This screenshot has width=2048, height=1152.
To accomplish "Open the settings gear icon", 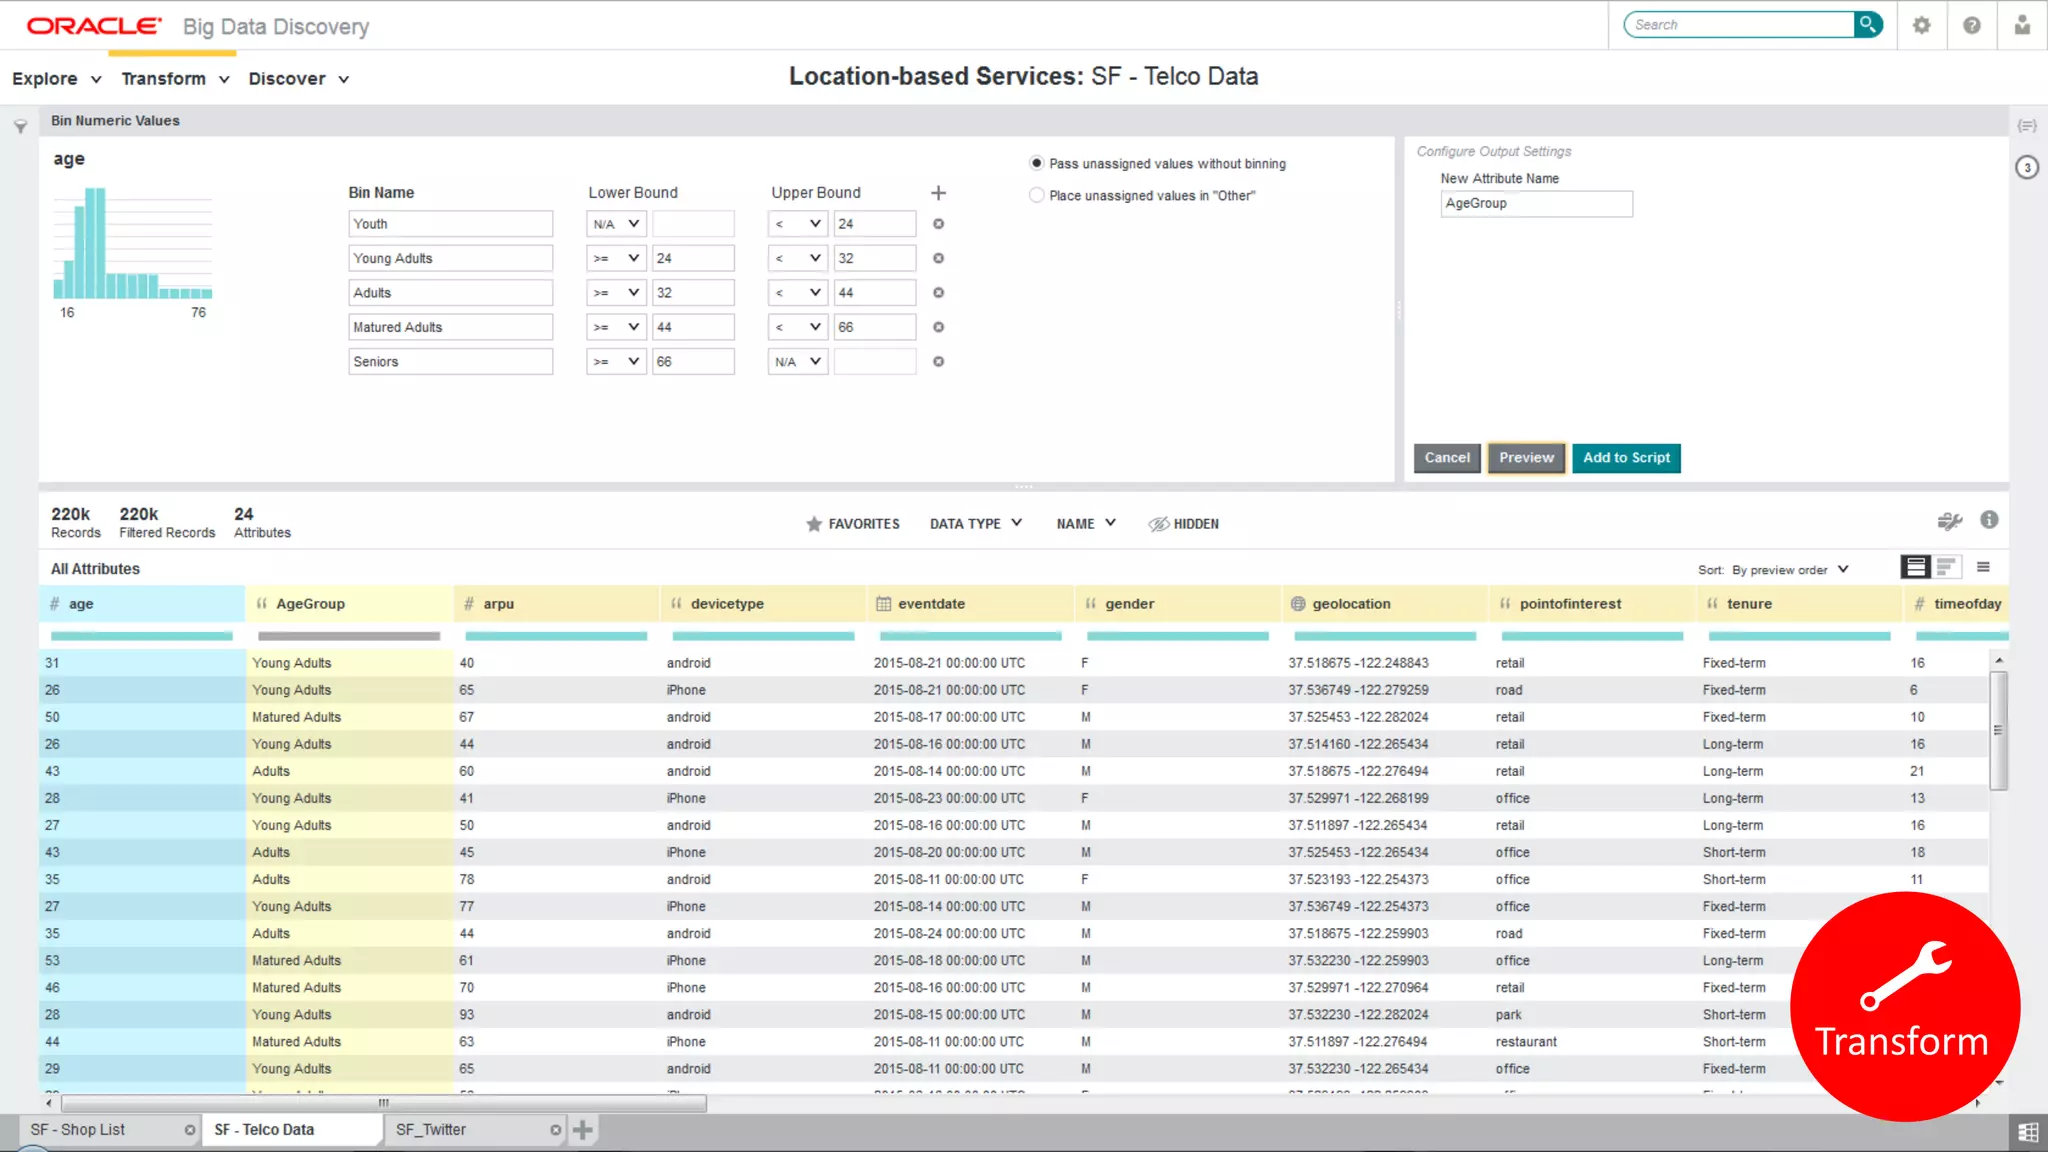I will click(x=1921, y=25).
